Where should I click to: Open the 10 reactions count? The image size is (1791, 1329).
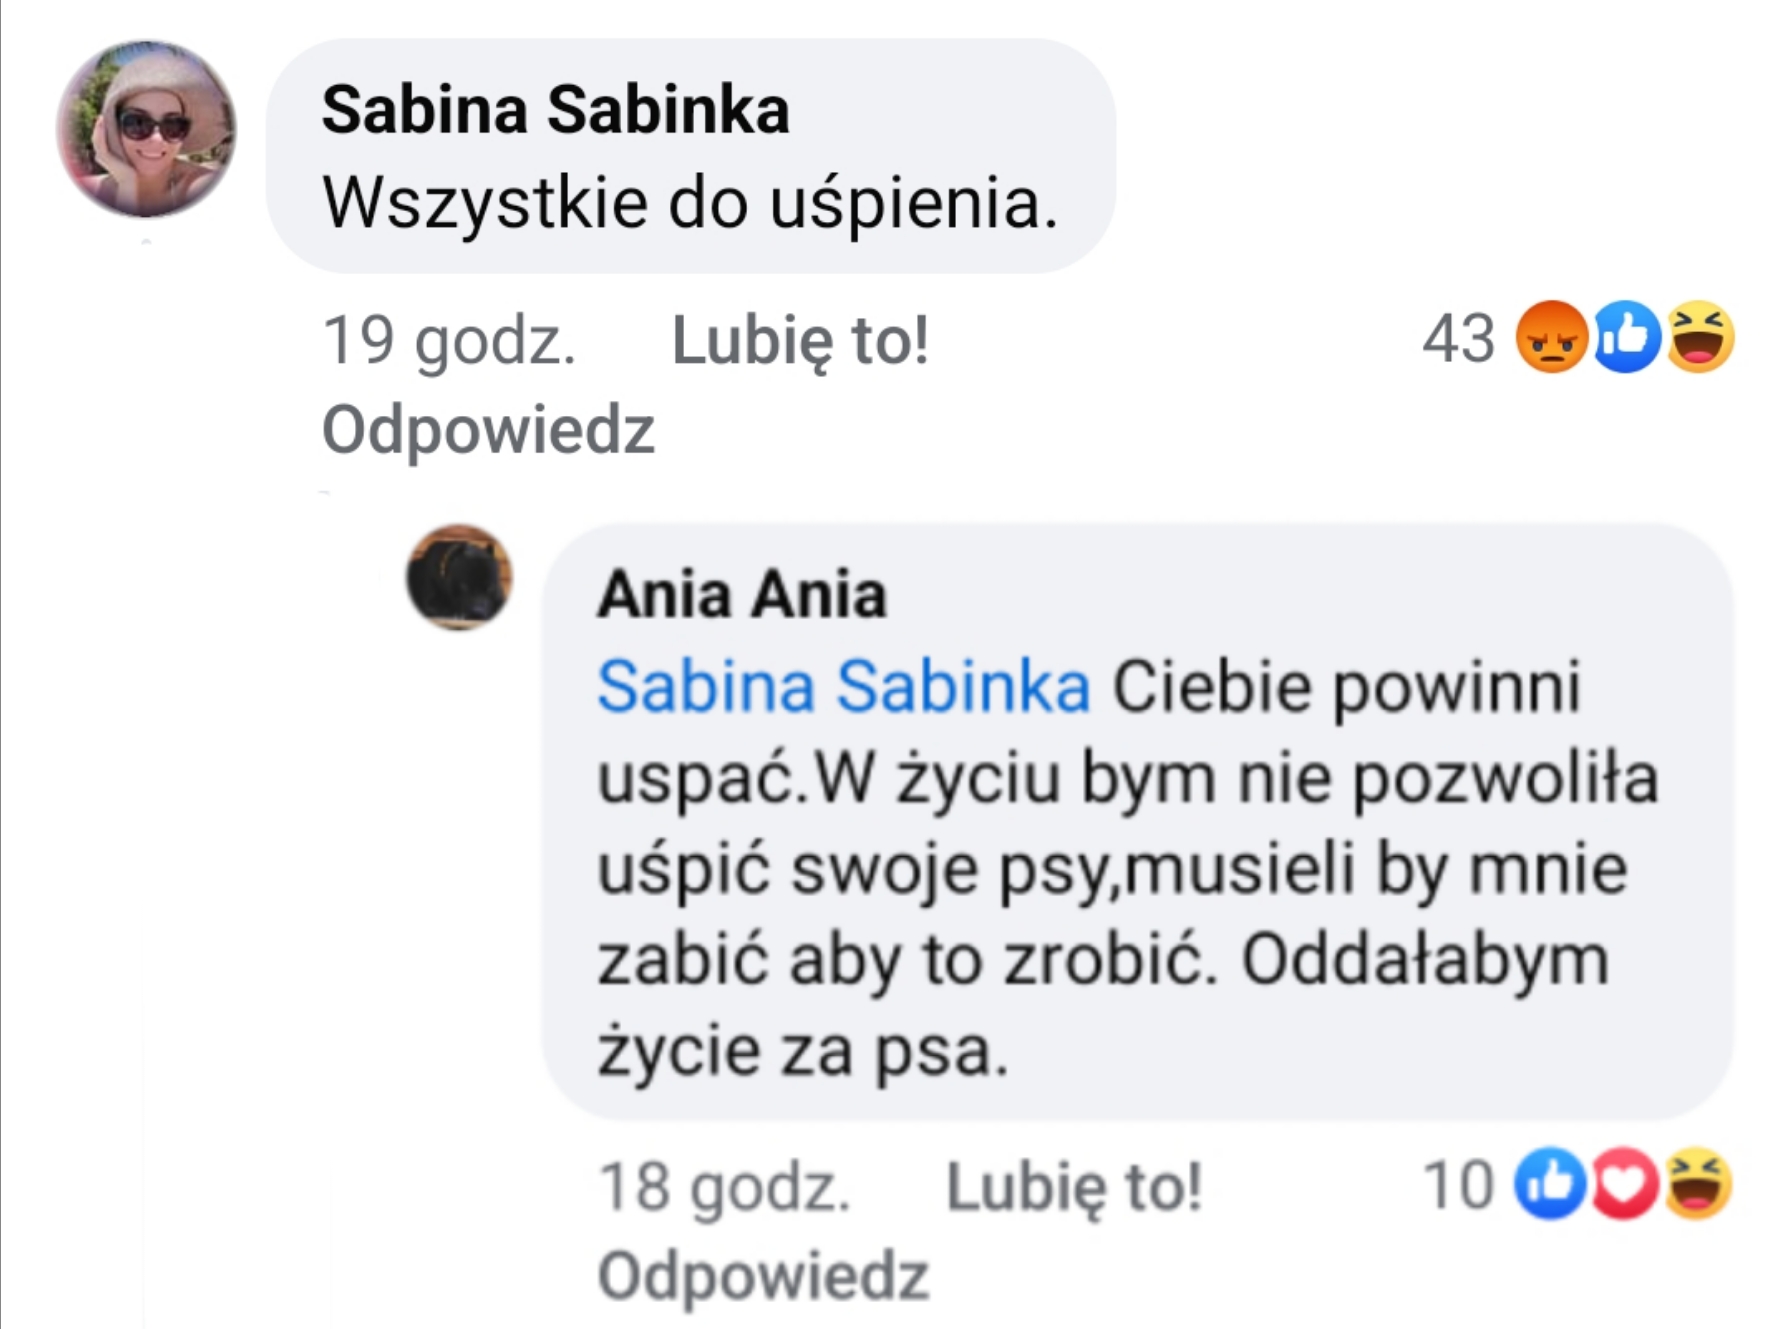pyautogui.click(x=1458, y=1185)
